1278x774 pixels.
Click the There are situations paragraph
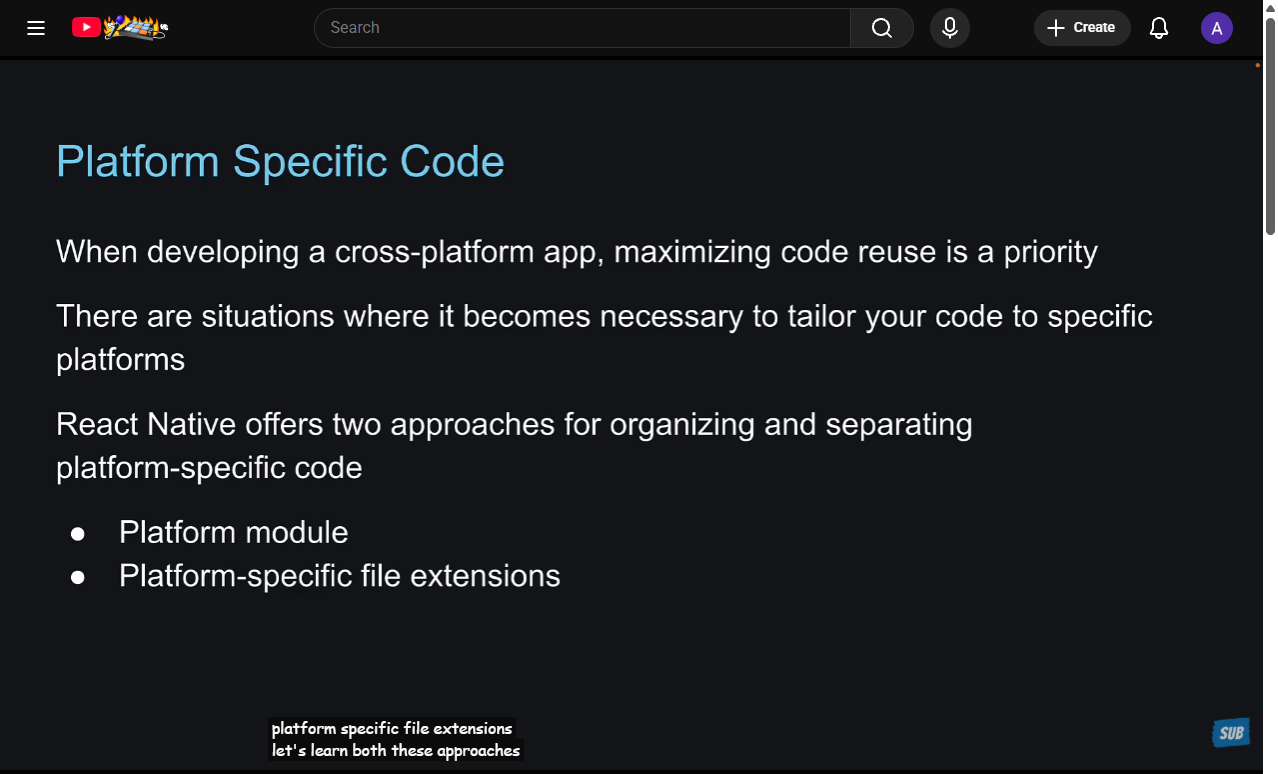(604, 337)
